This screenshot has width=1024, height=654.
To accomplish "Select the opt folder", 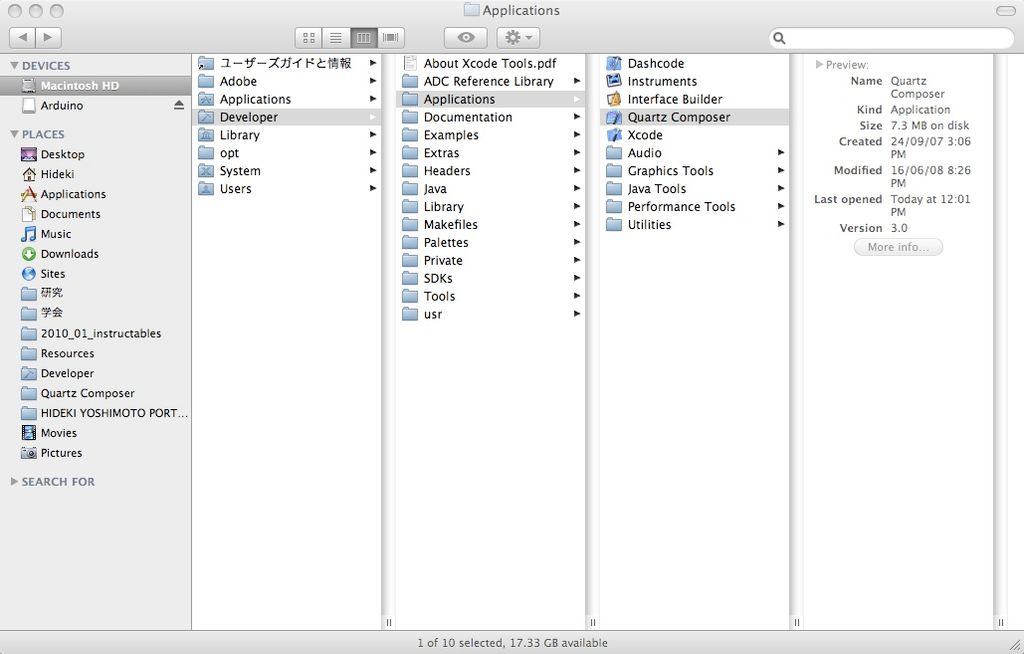I will [x=287, y=153].
